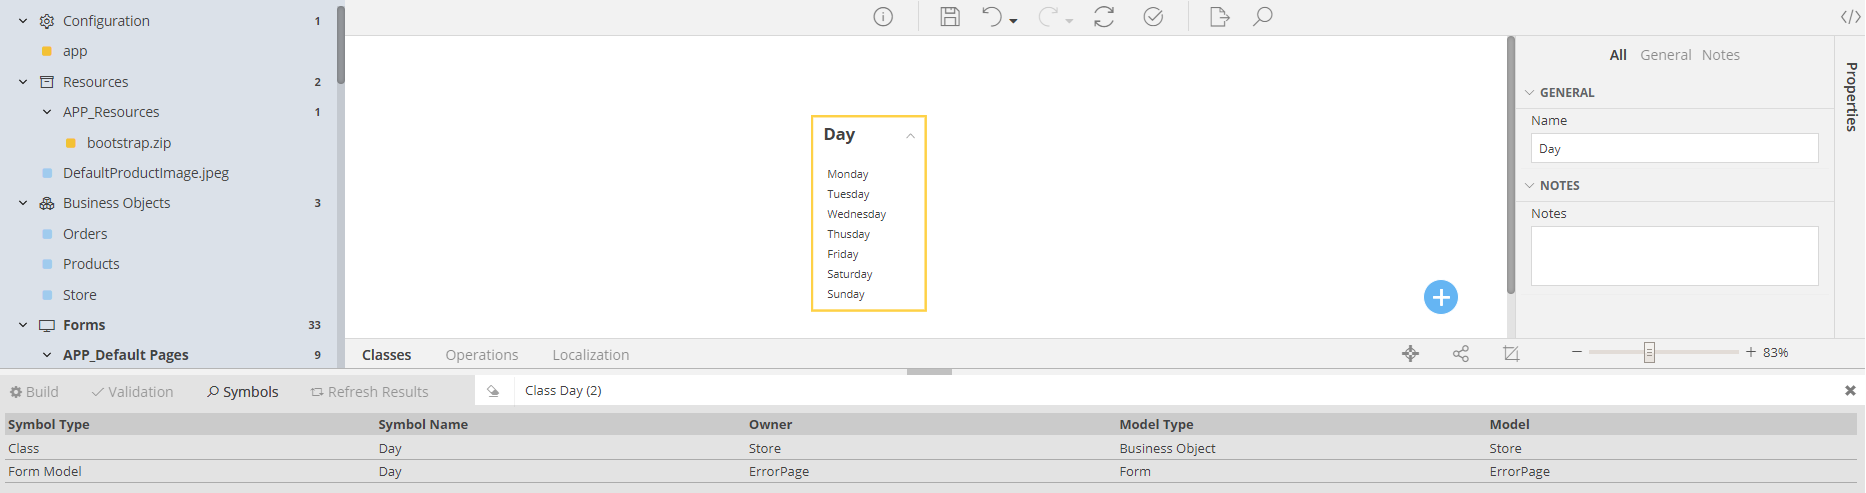The width and height of the screenshot is (1866, 493).
Task: Open search with the magnifier icon
Action: 1263,17
